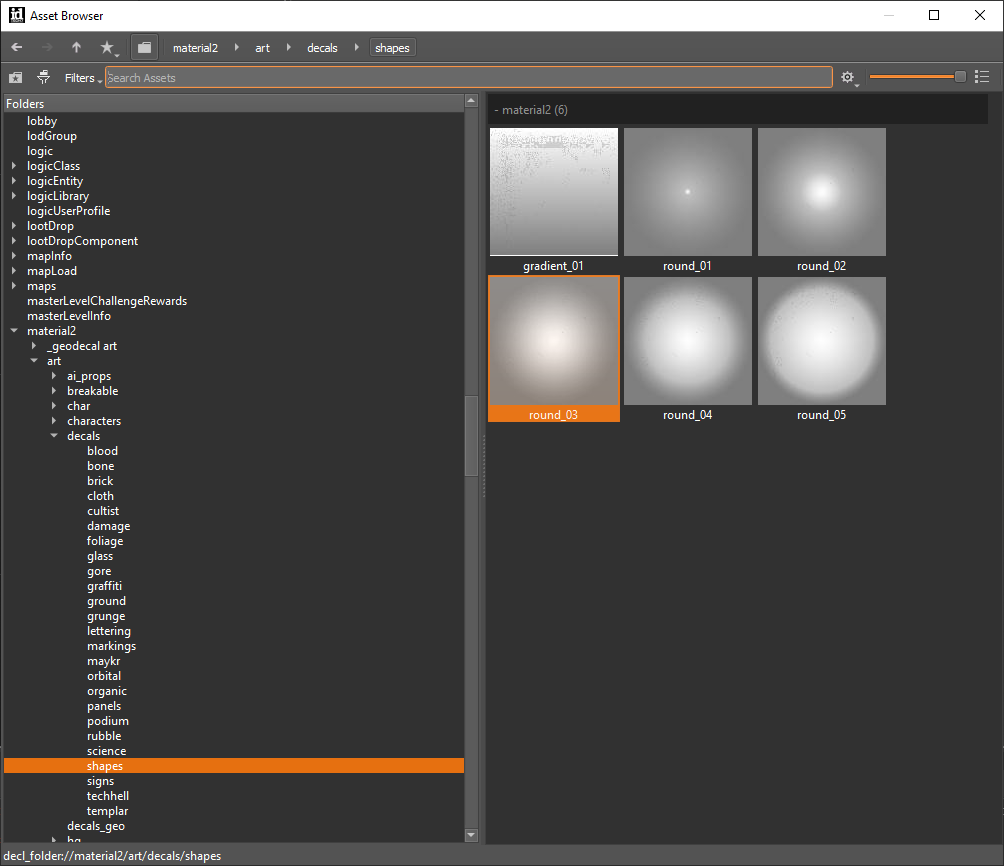1004x866 pixels.
Task: Expand the lootDrop folder
Action: (x=14, y=225)
